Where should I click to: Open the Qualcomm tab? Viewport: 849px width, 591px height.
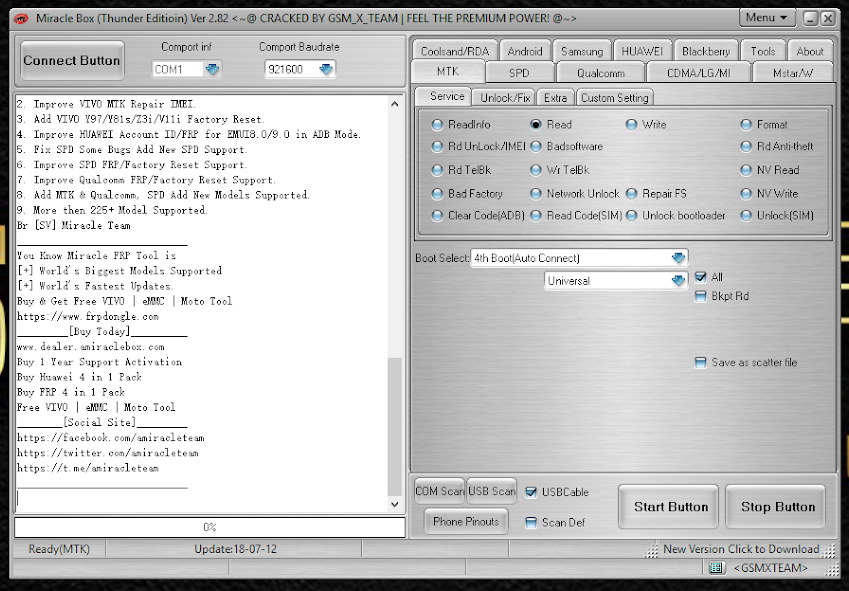(600, 73)
